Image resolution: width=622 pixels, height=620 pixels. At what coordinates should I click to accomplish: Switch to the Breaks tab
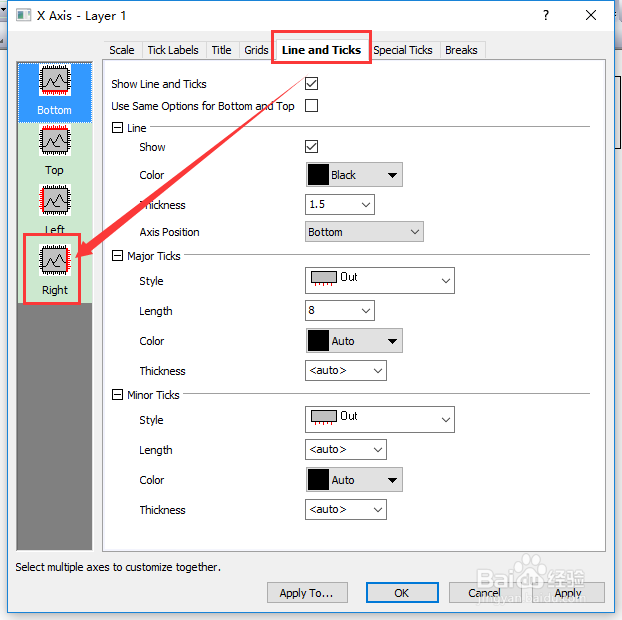coord(461,50)
